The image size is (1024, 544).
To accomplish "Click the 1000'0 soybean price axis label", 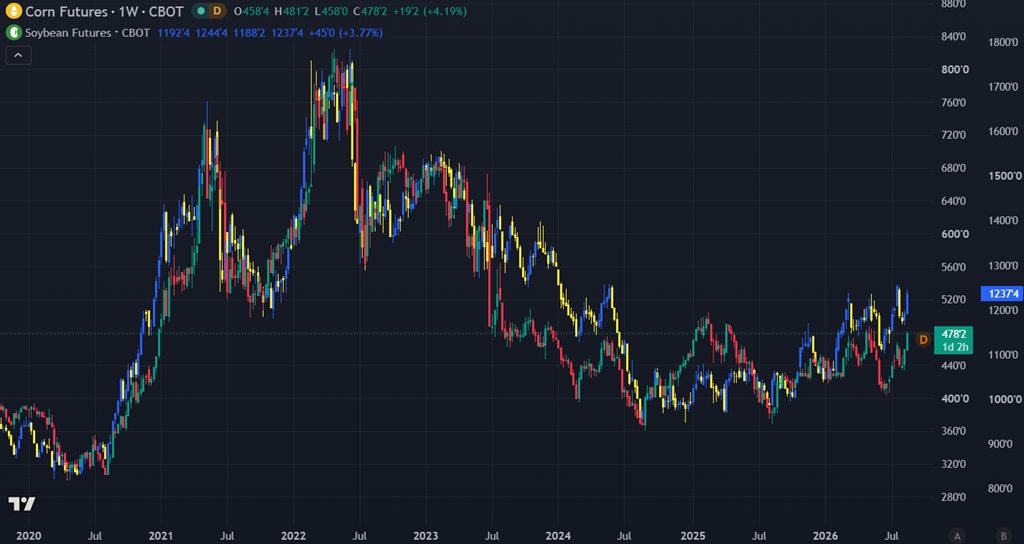I will click(x=1004, y=400).
